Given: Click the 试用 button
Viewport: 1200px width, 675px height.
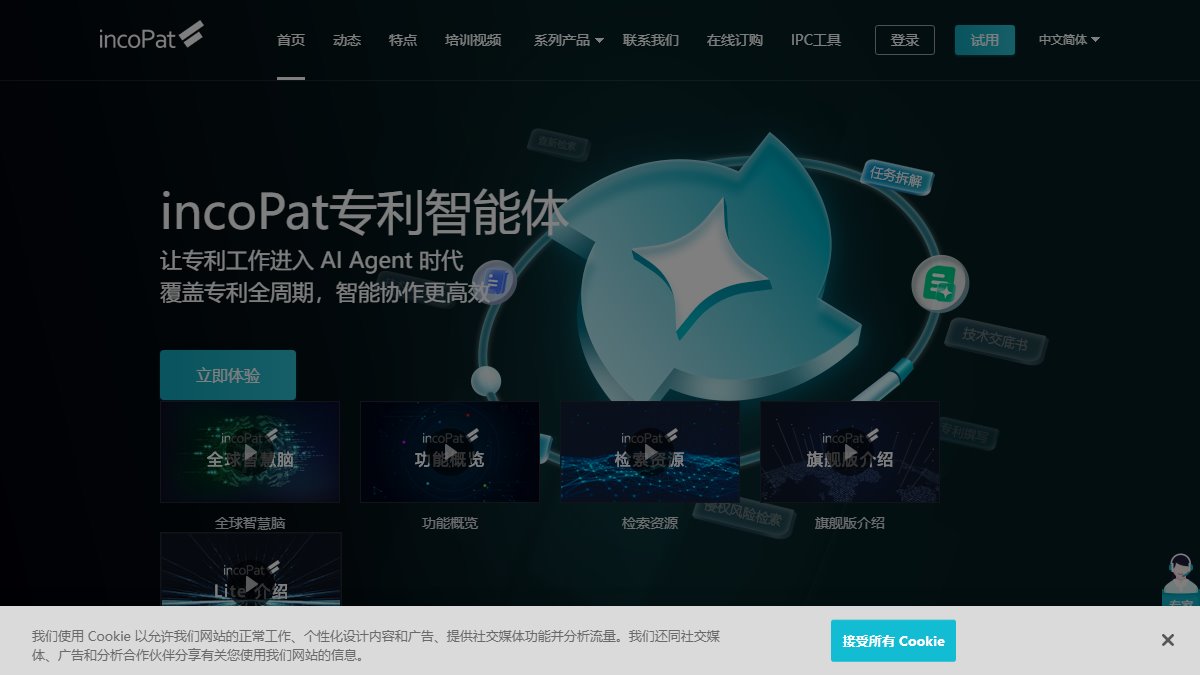Looking at the screenshot, I should point(985,40).
